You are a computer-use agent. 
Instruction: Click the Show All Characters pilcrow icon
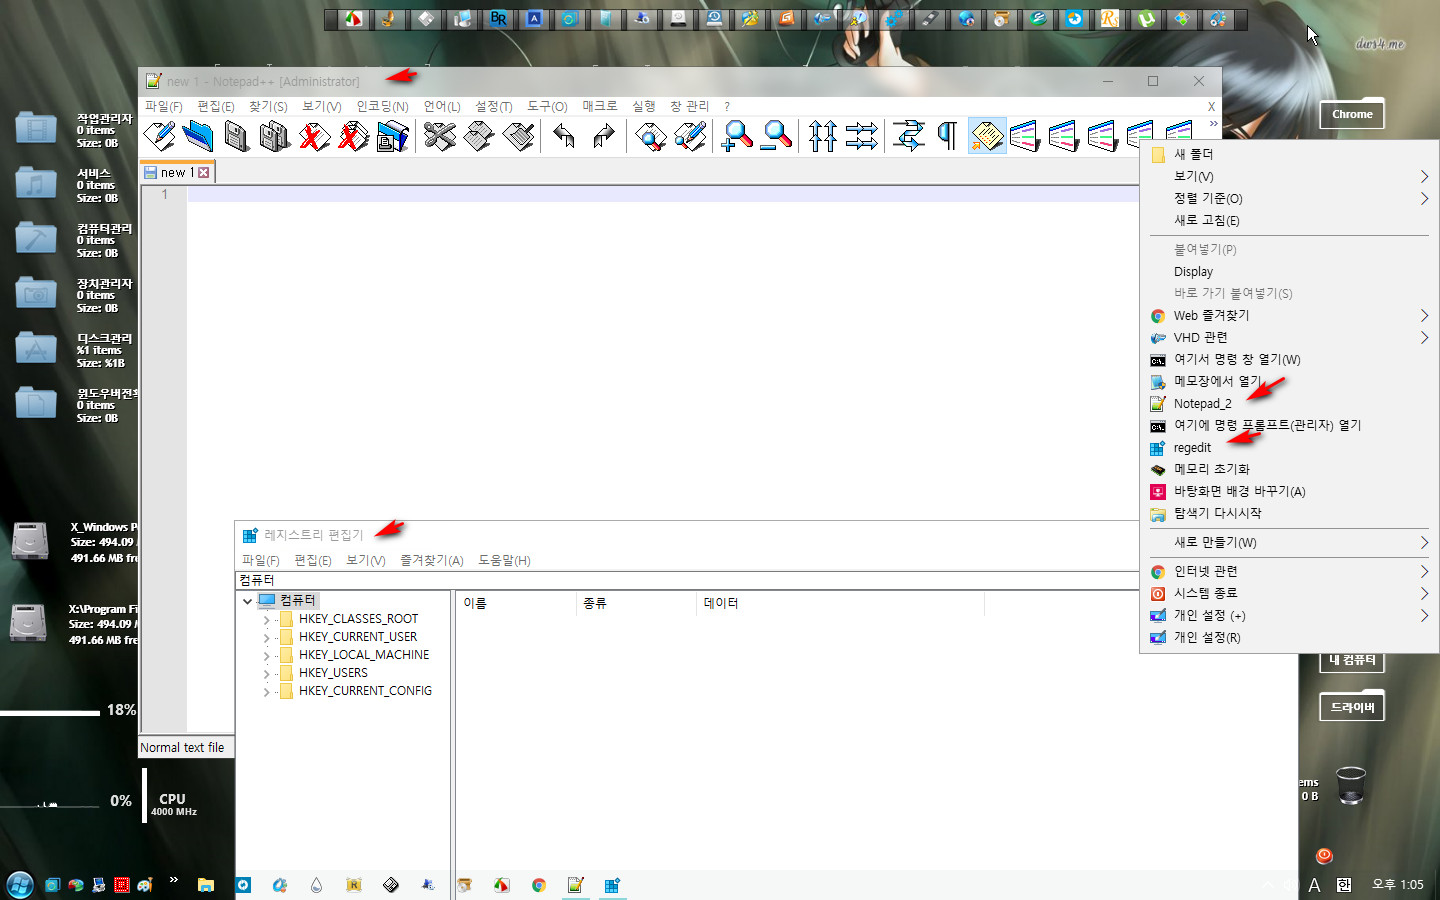point(947,136)
